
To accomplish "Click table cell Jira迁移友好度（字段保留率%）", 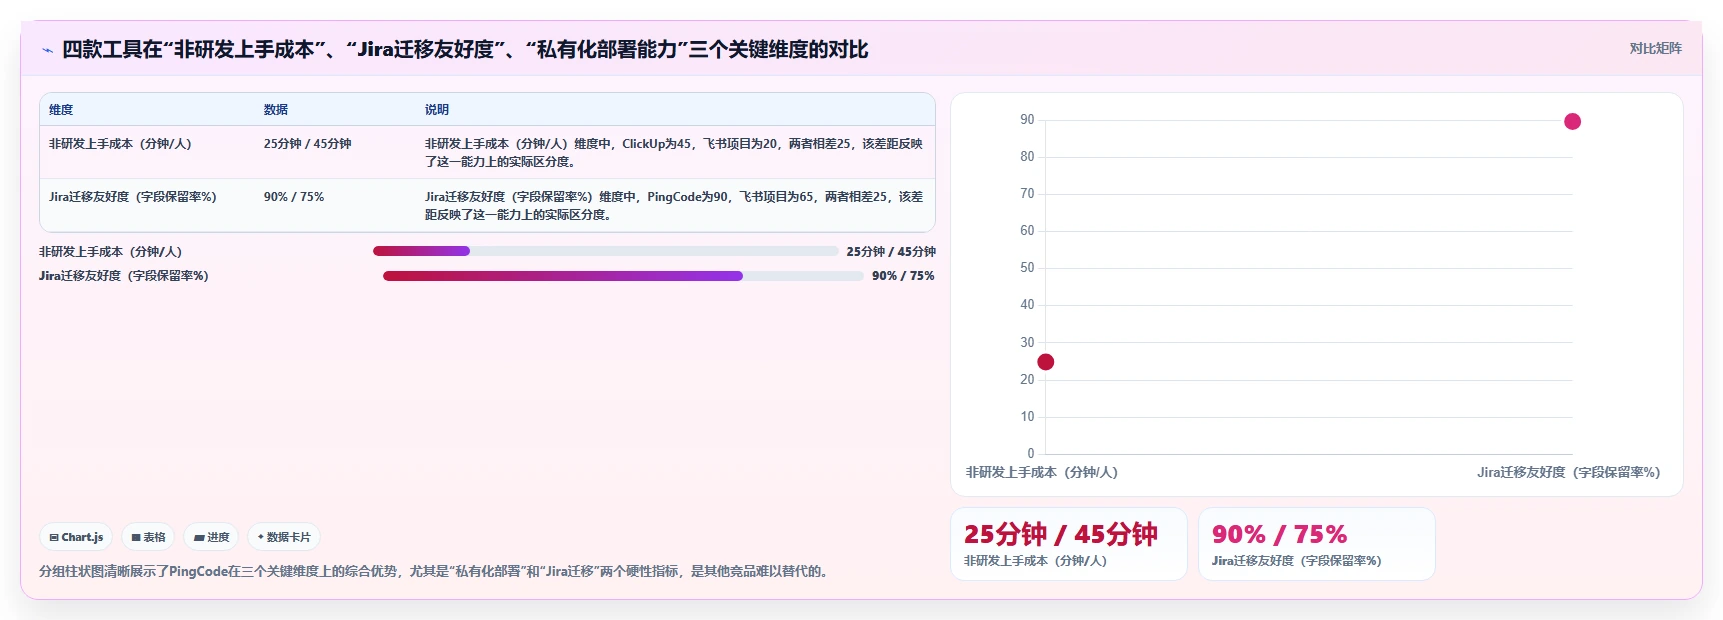I will point(132,197).
